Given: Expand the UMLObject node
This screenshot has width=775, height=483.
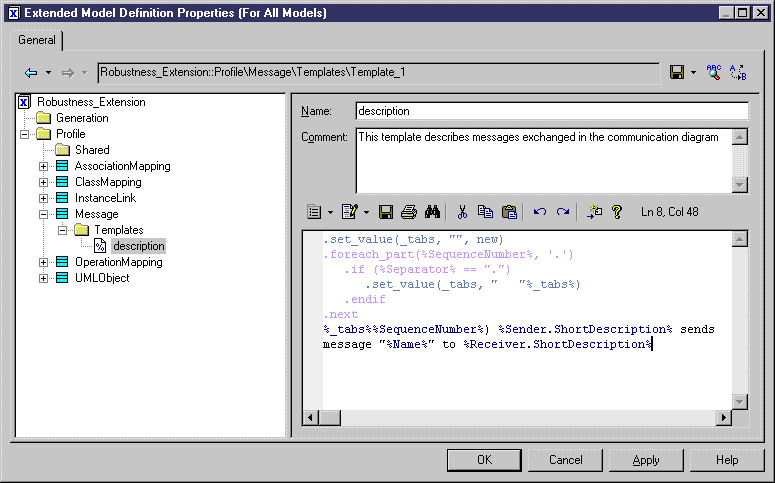Looking at the screenshot, I should point(43,278).
